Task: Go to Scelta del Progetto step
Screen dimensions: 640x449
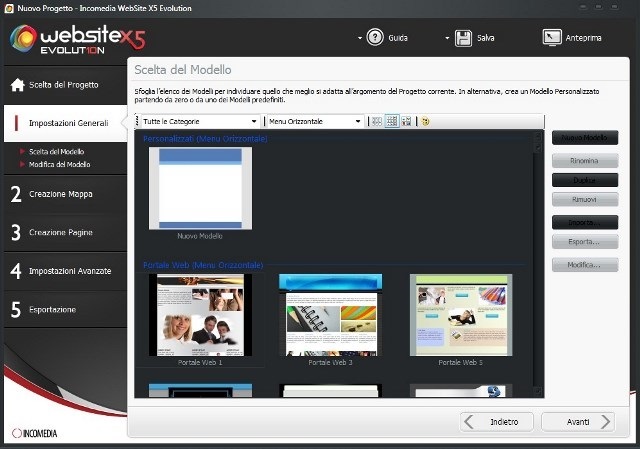Action: (65, 85)
